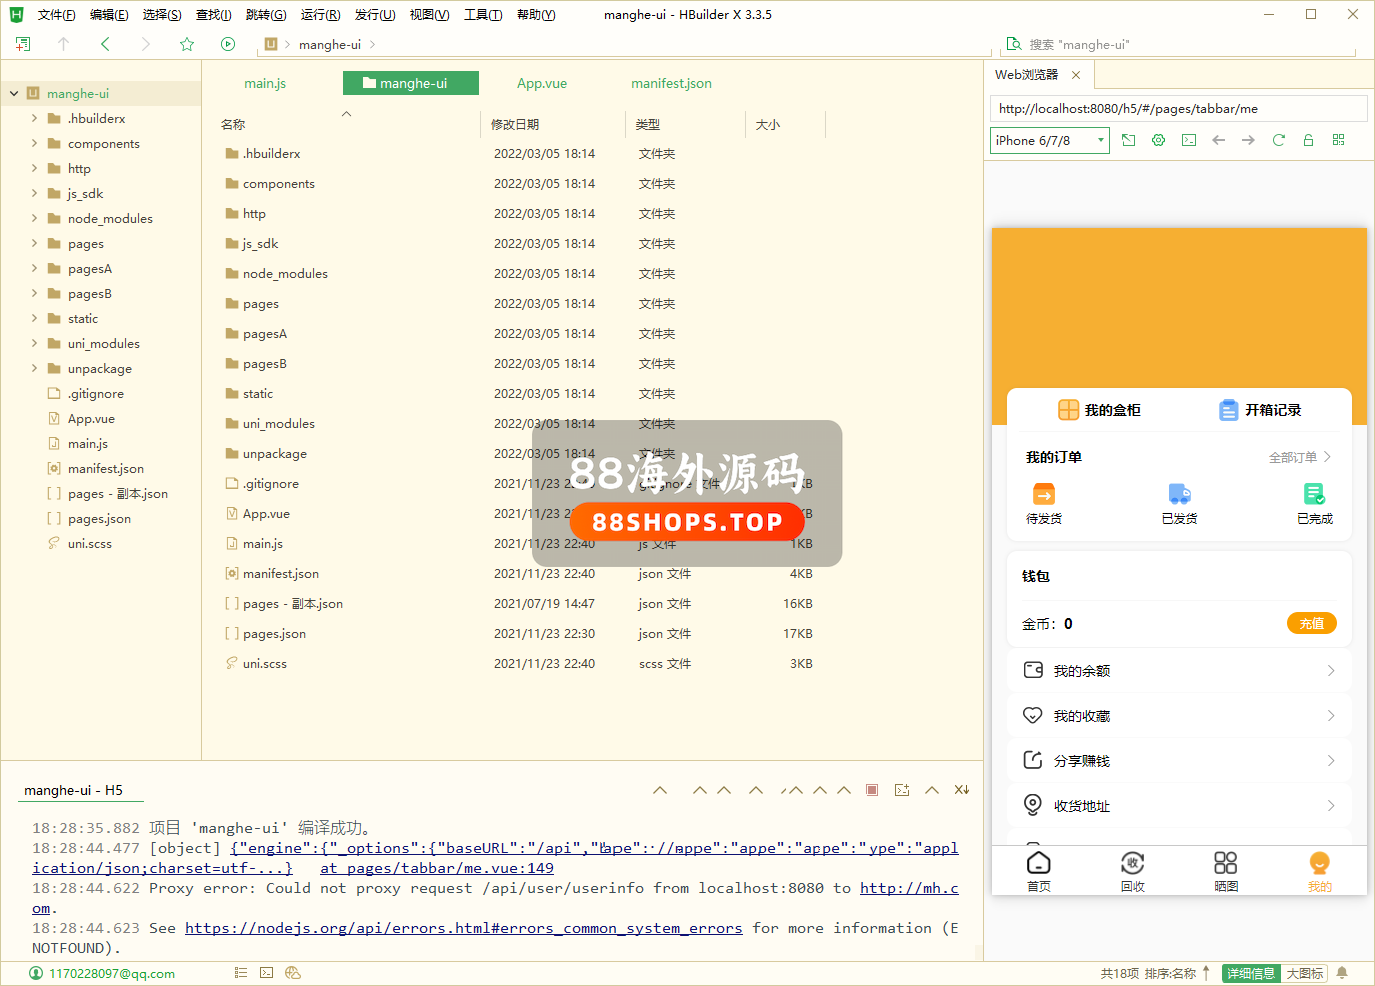1375x986 pixels.
Task: Click the browser URL address field
Action: pyautogui.click(x=1178, y=108)
